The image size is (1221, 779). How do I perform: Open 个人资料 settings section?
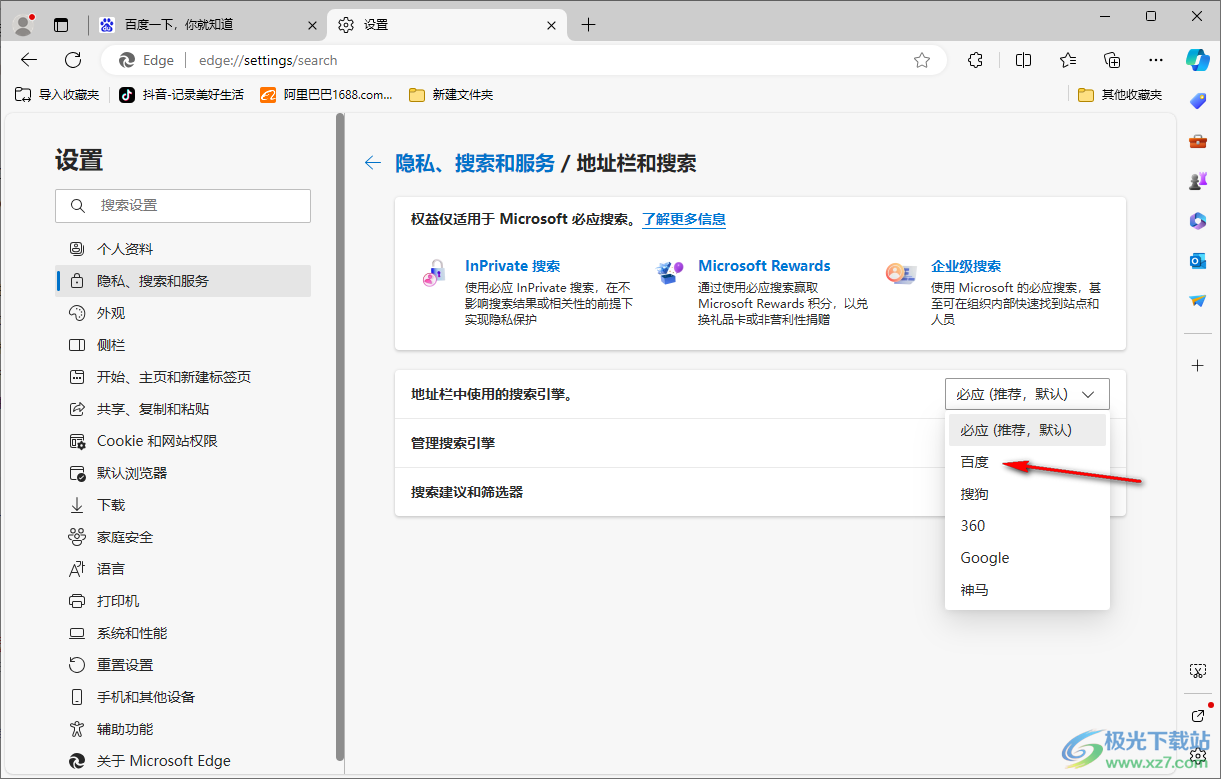pos(183,249)
